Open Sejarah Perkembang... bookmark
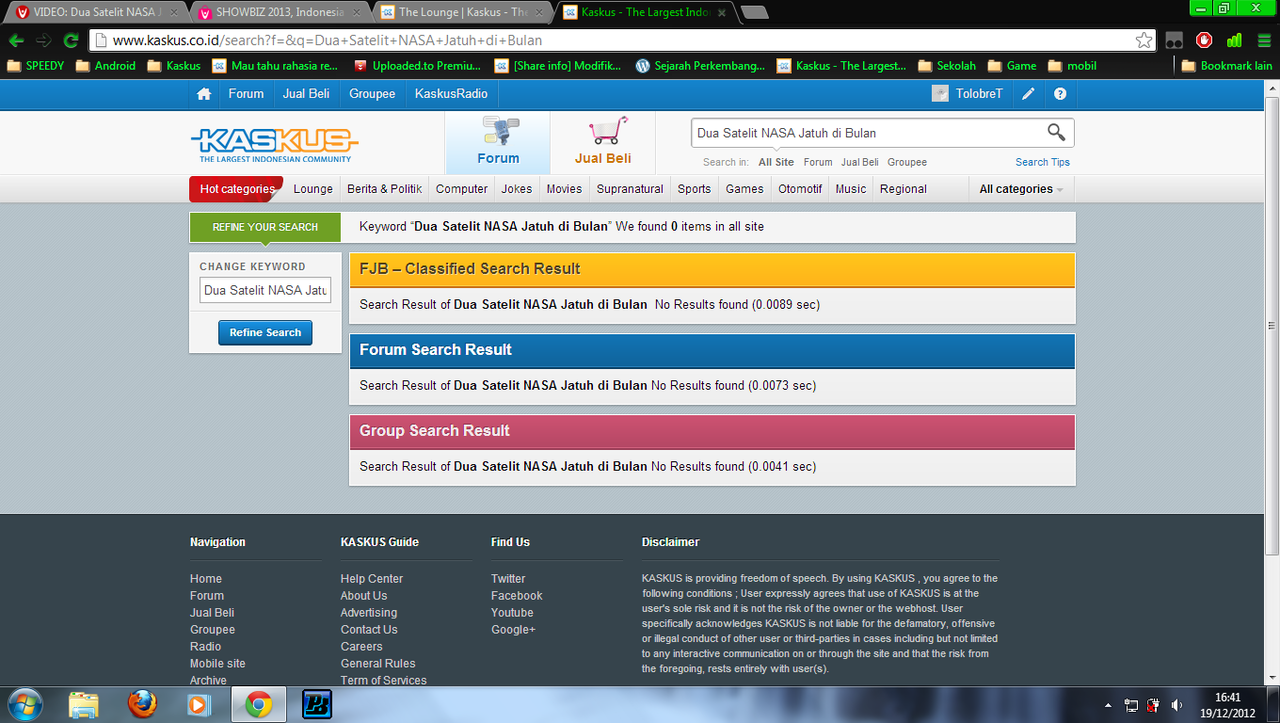 (x=700, y=66)
